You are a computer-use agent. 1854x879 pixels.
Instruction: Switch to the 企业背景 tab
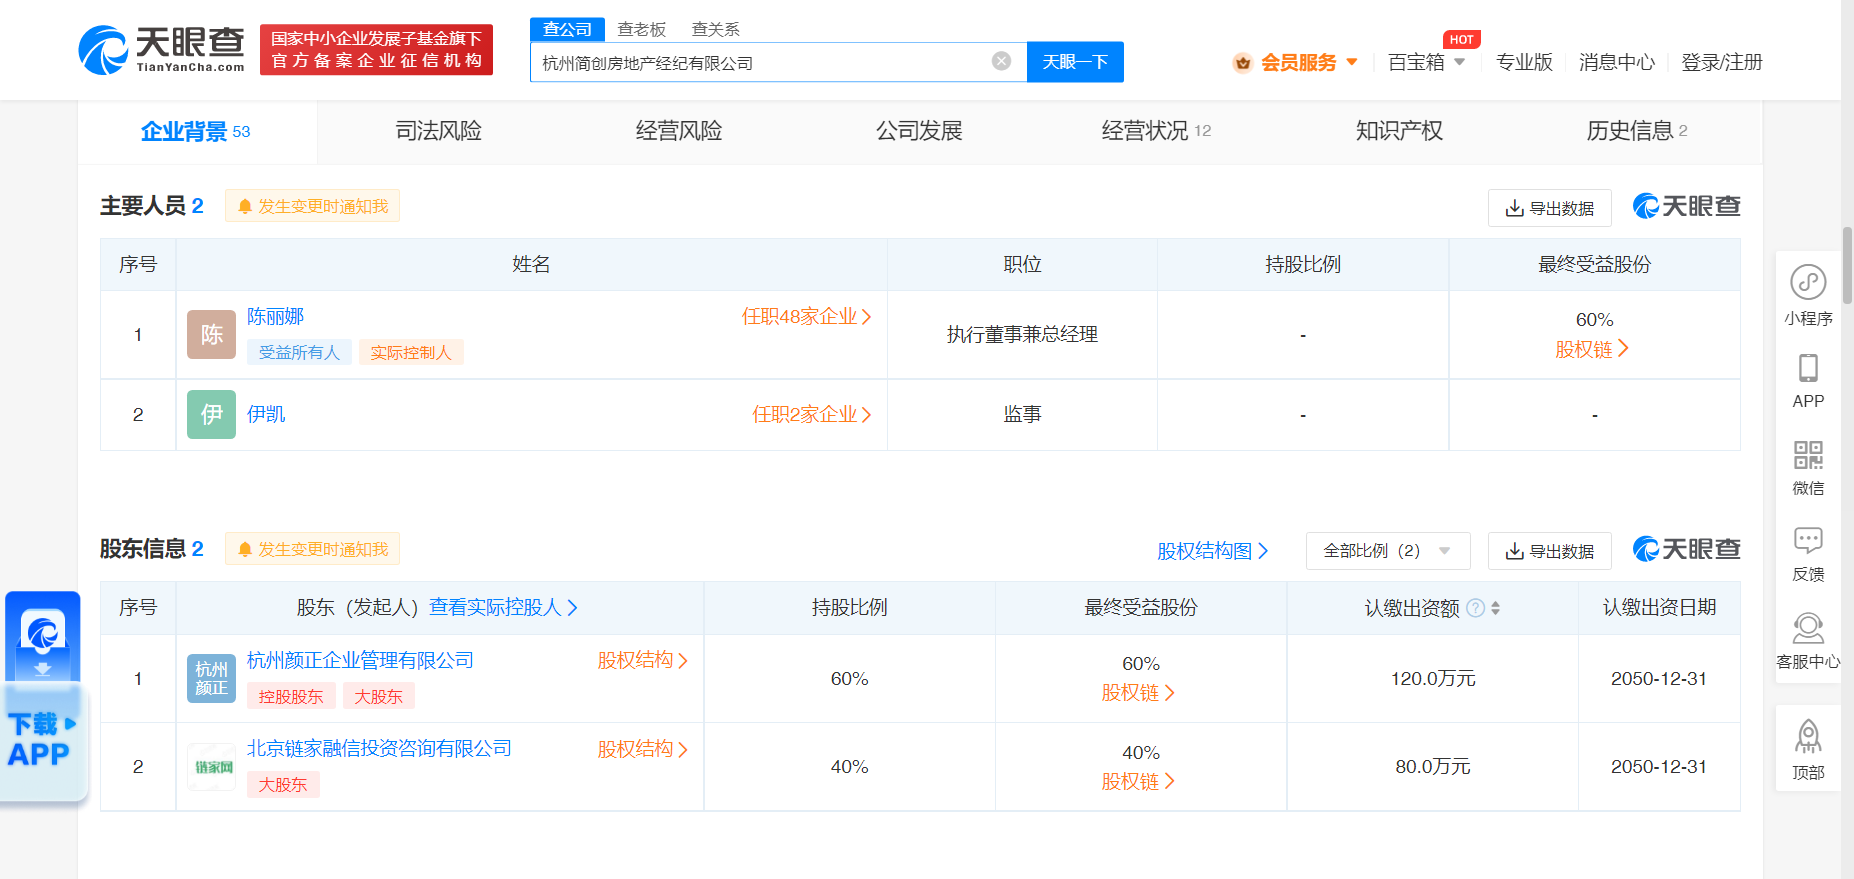click(x=196, y=131)
